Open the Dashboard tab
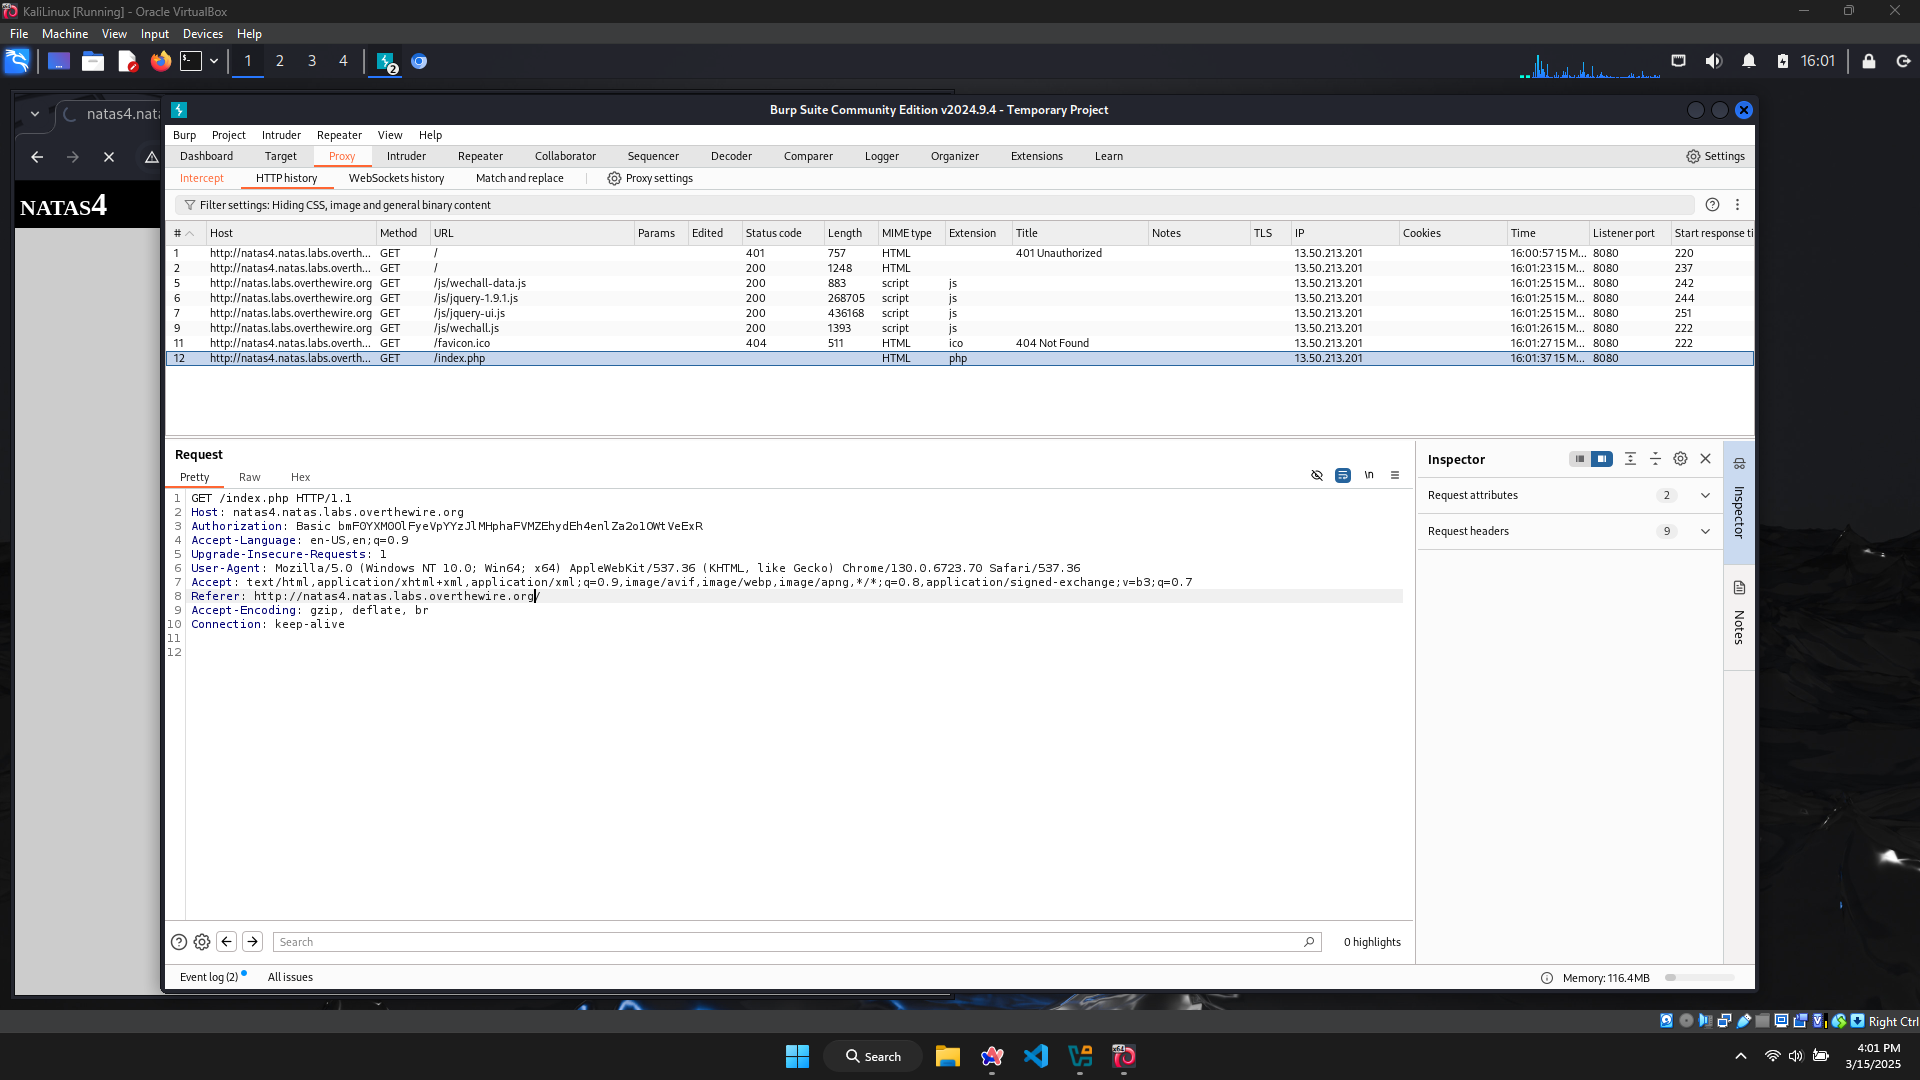 click(206, 156)
